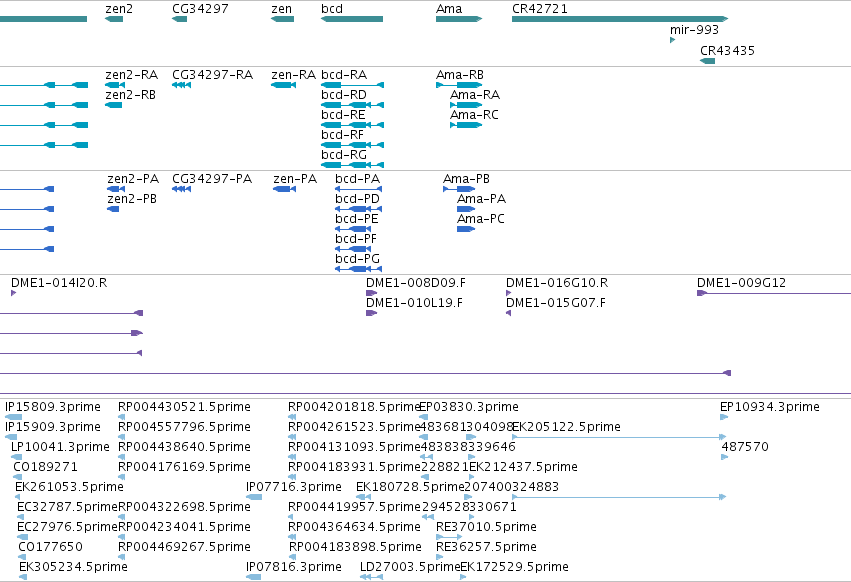Select protein zen2-PB
This screenshot has height=582, width=851.
[x=113, y=209]
